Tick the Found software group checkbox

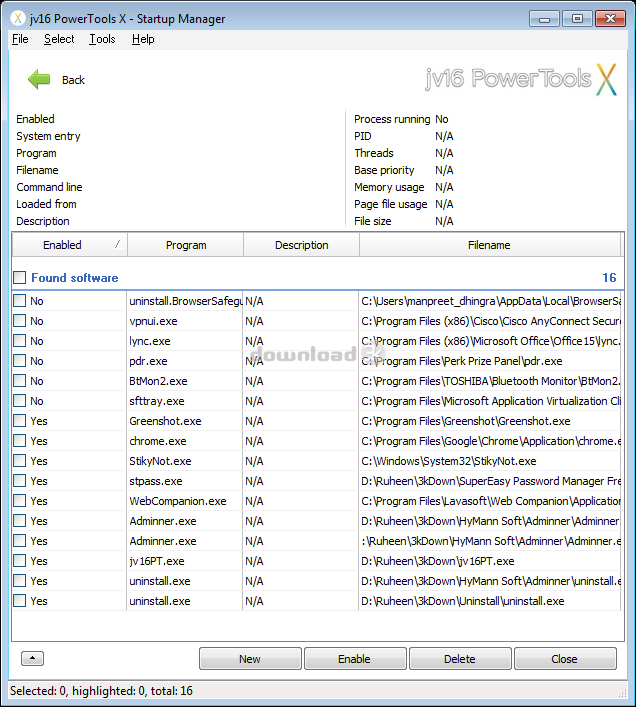[19, 277]
